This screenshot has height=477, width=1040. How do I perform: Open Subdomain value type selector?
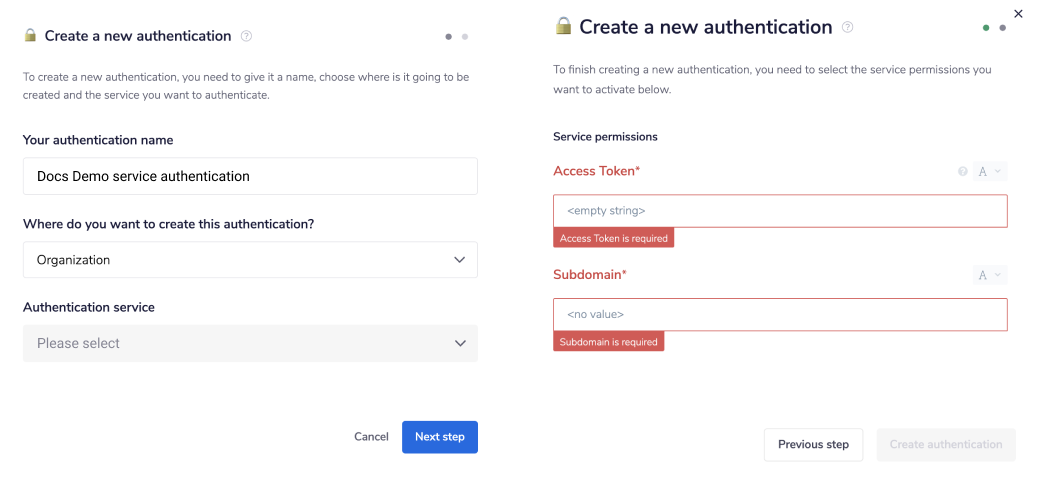click(x=989, y=275)
